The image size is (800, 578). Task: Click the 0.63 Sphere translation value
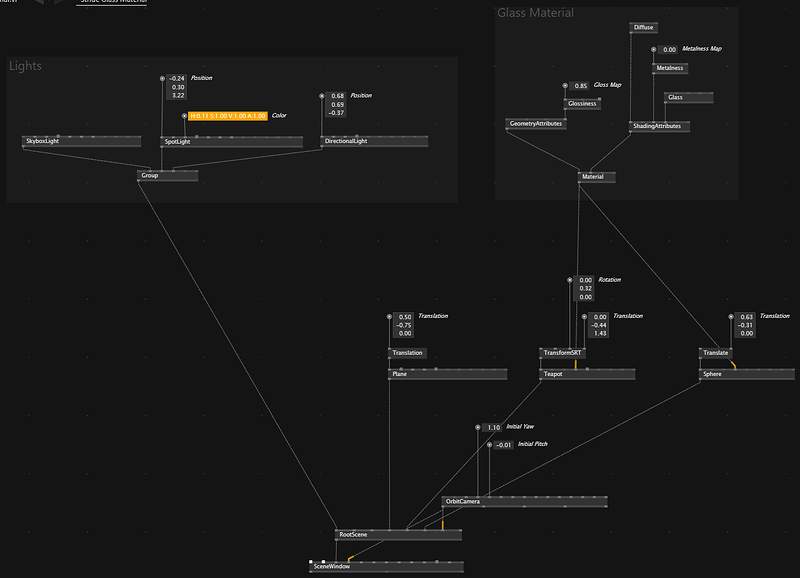[x=745, y=317]
